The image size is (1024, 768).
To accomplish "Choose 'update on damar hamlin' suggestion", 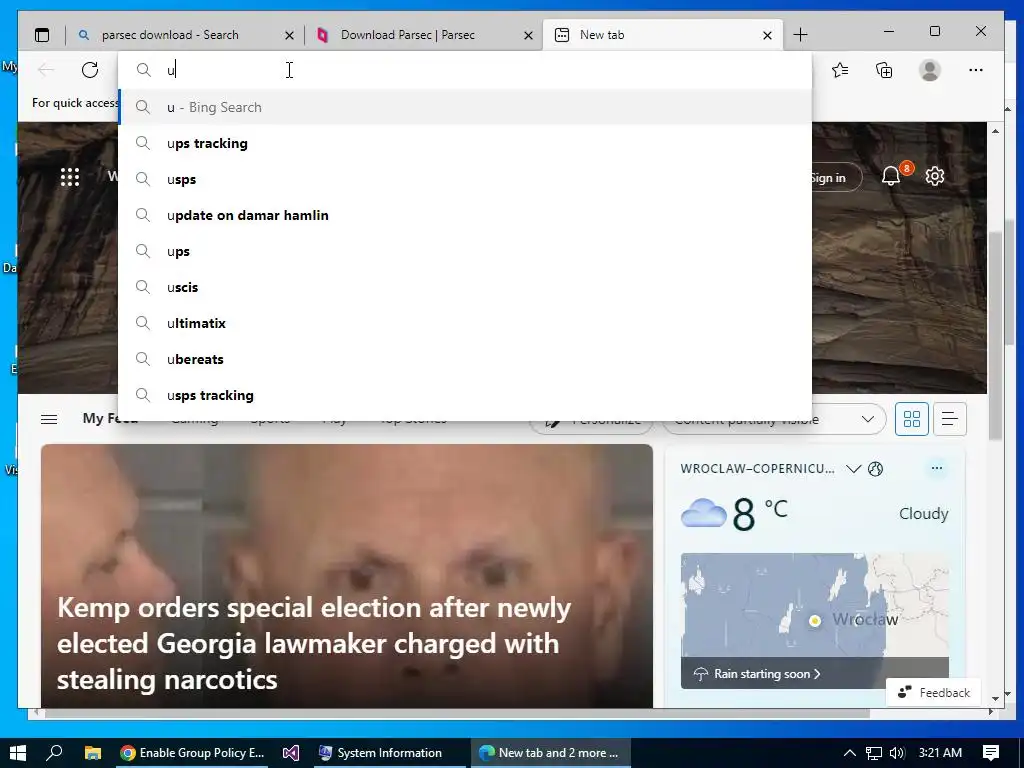I will [x=464, y=215].
